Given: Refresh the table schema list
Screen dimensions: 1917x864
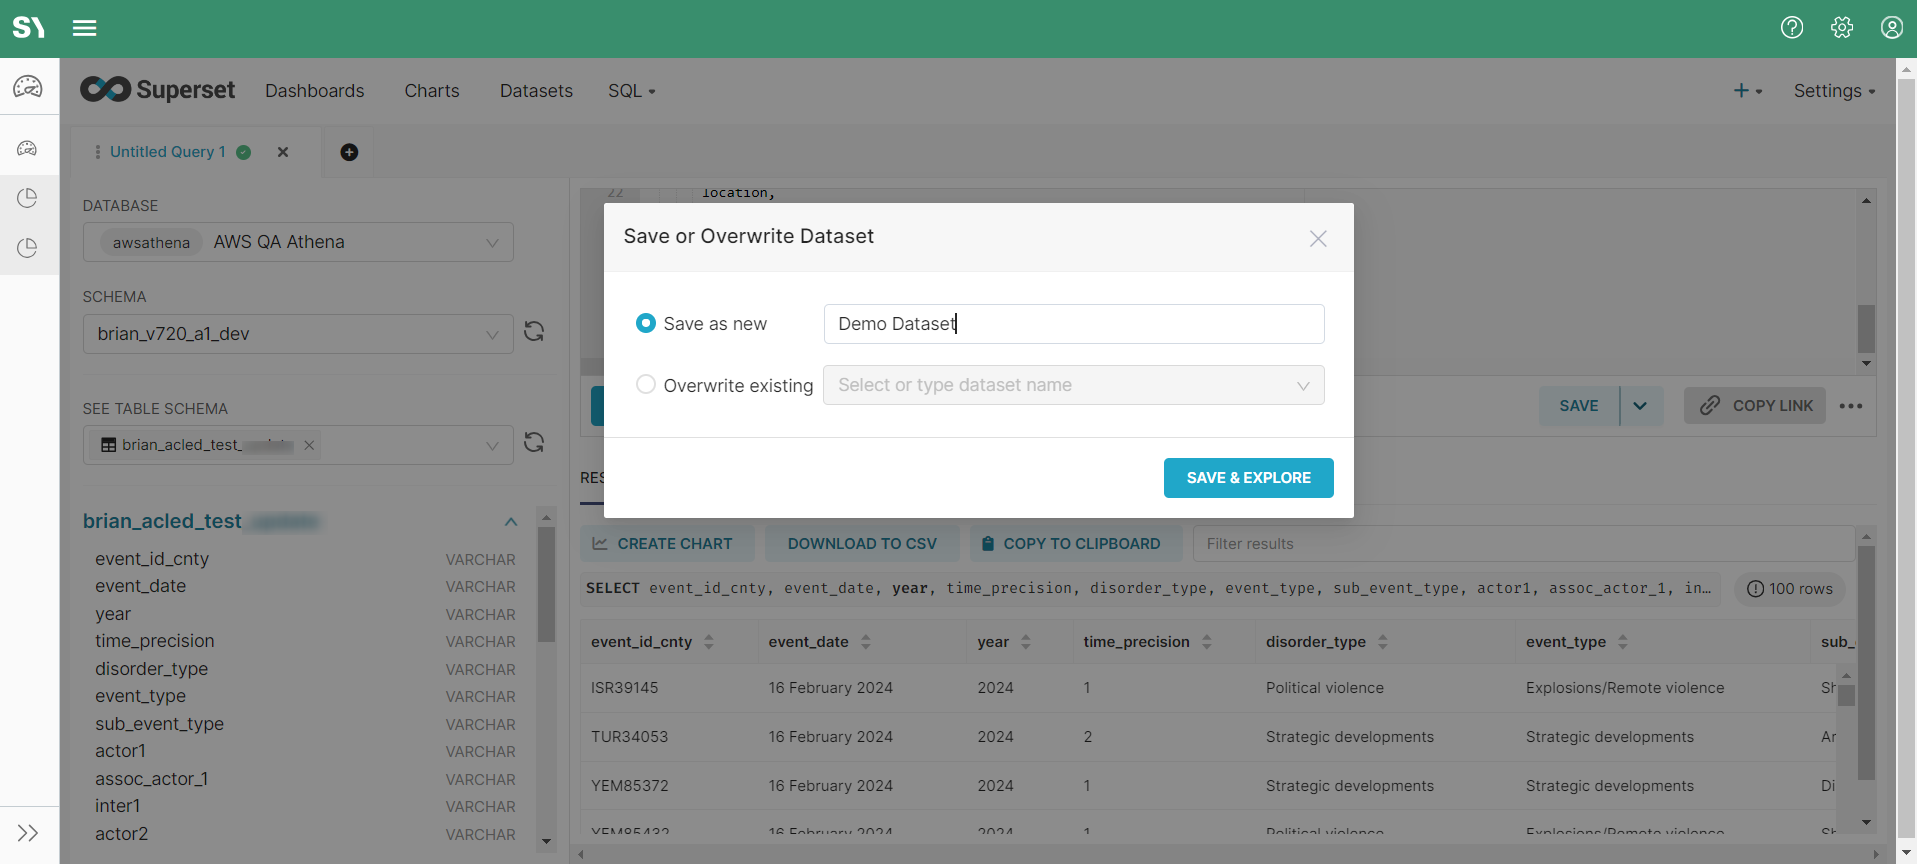Looking at the screenshot, I should [x=534, y=443].
